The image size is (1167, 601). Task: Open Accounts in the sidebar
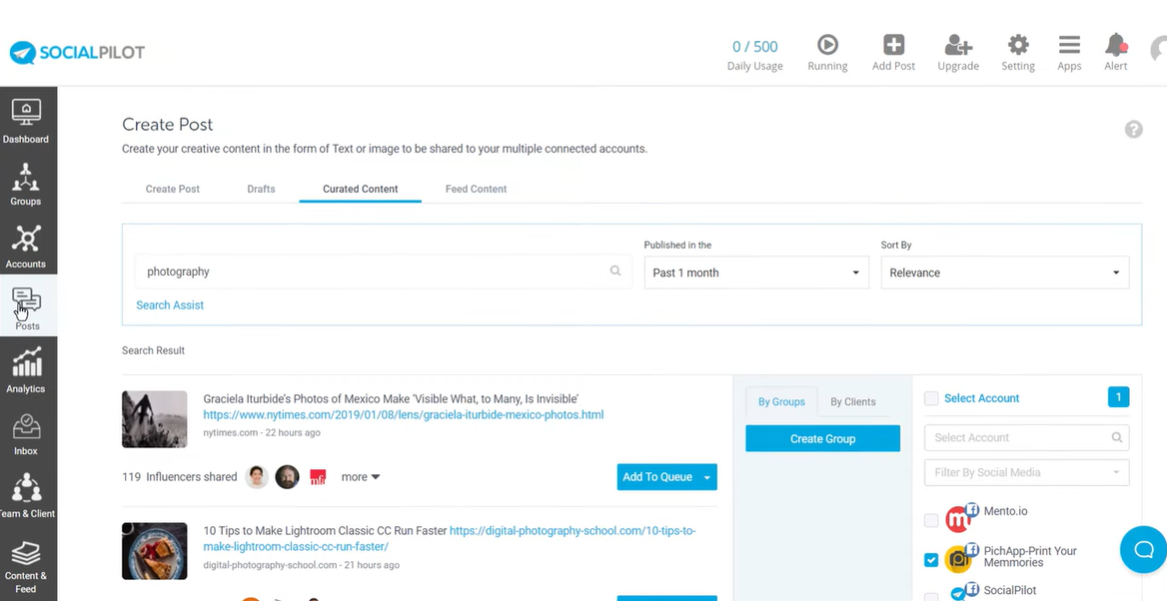coord(26,245)
